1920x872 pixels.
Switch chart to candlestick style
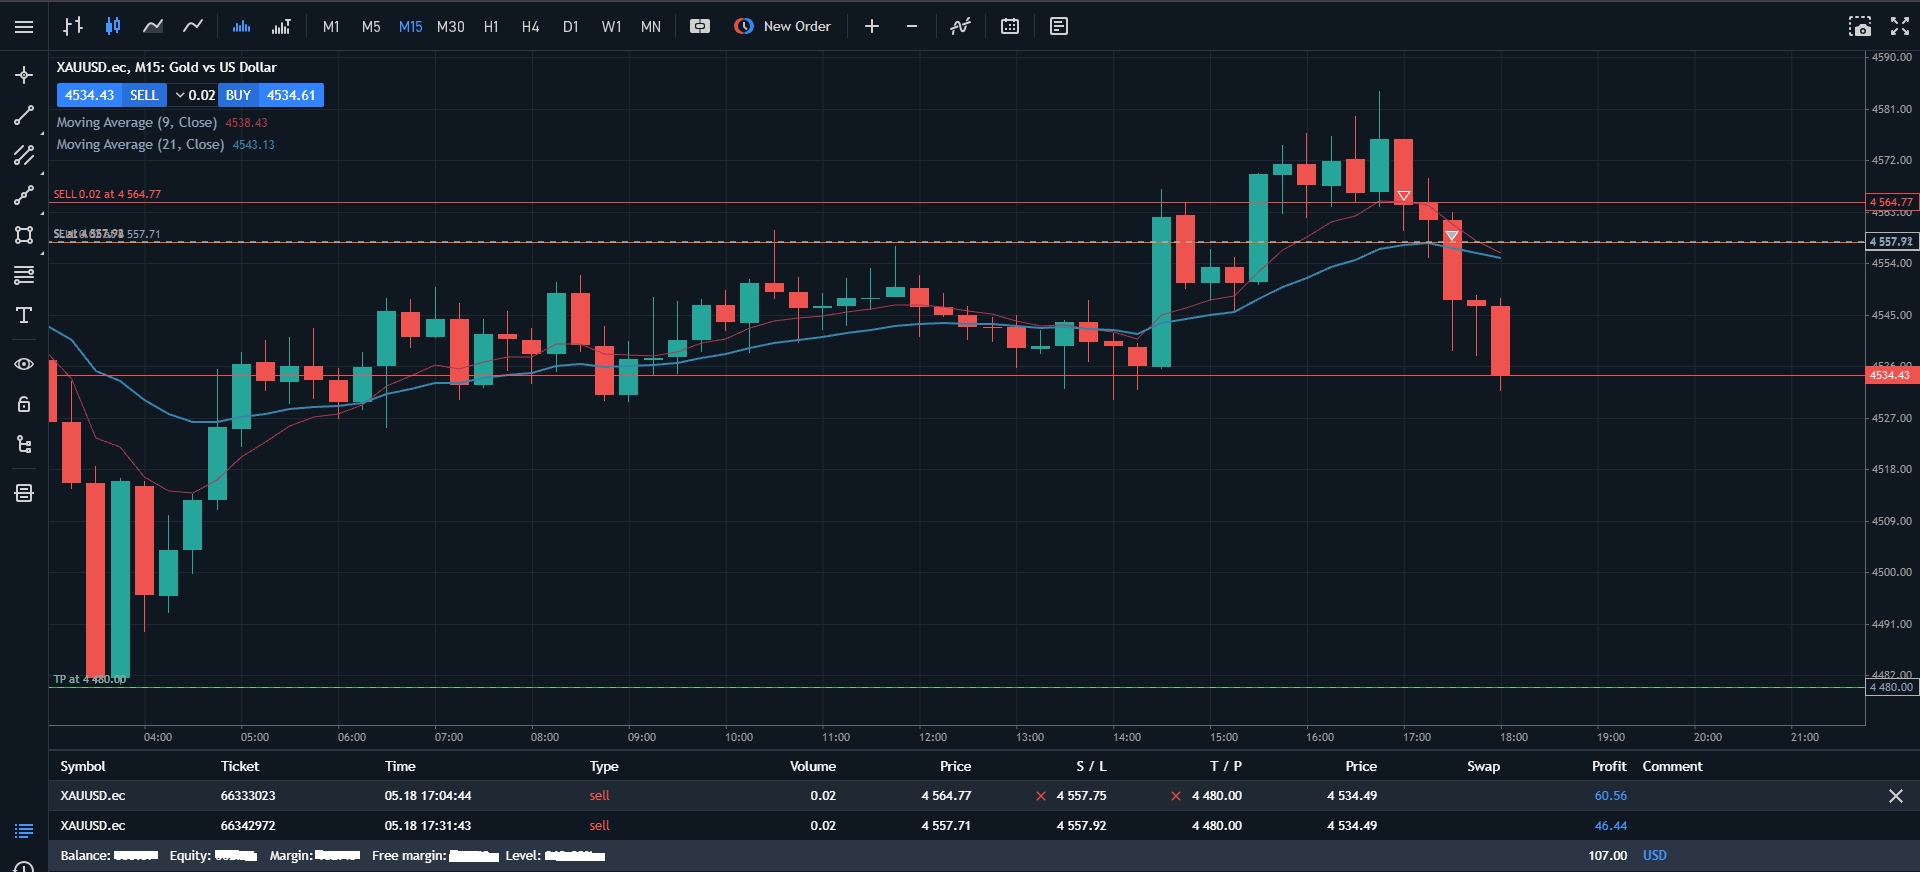coord(113,26)
